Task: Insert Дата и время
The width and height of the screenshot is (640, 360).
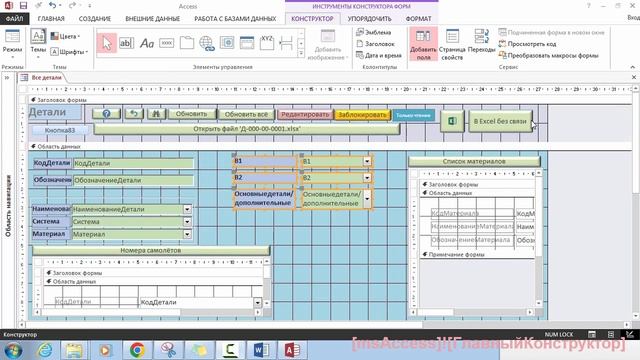Action: pos(379,55)
